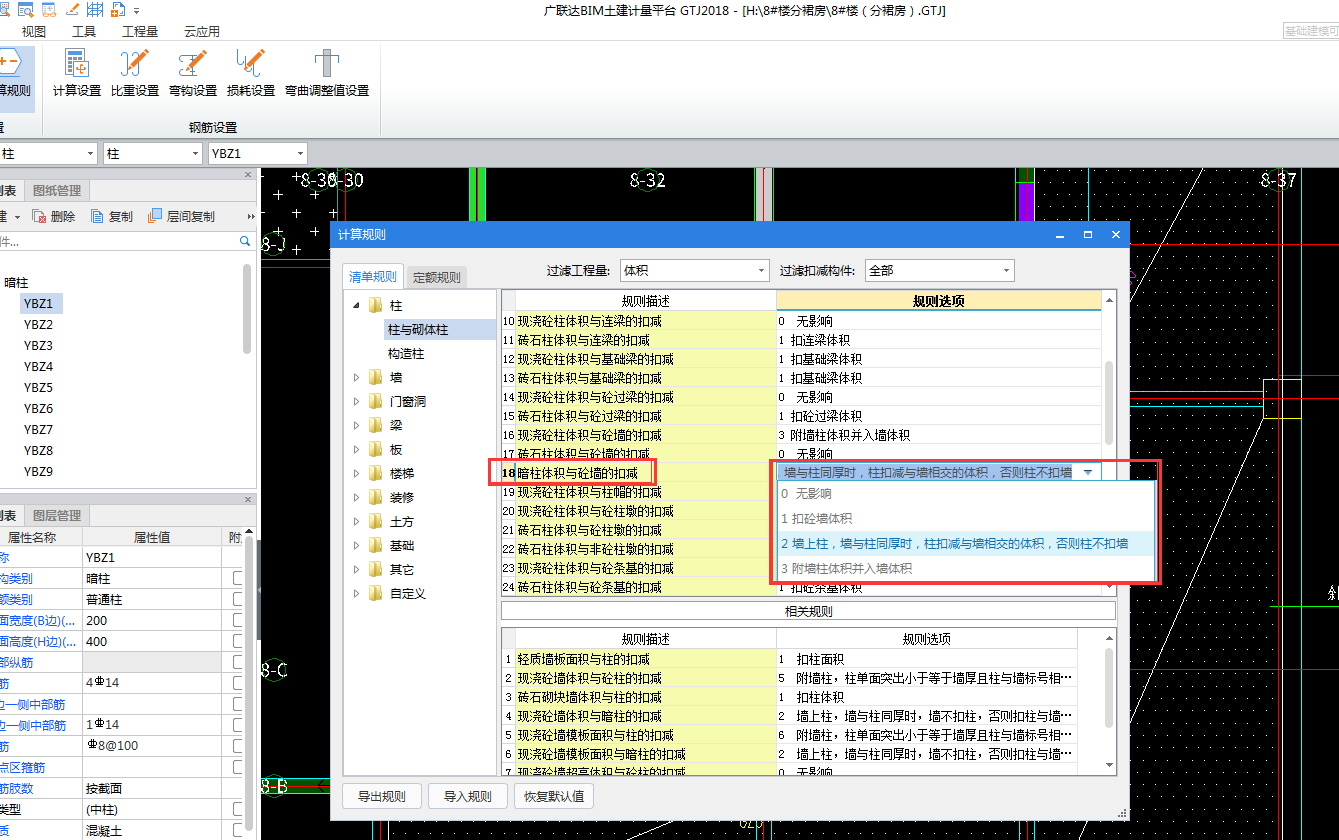Toggle checkbox for (中柱) type row
Image resolution: width=1339 pixels, height=840 pixels.
(x=239, y=809)
